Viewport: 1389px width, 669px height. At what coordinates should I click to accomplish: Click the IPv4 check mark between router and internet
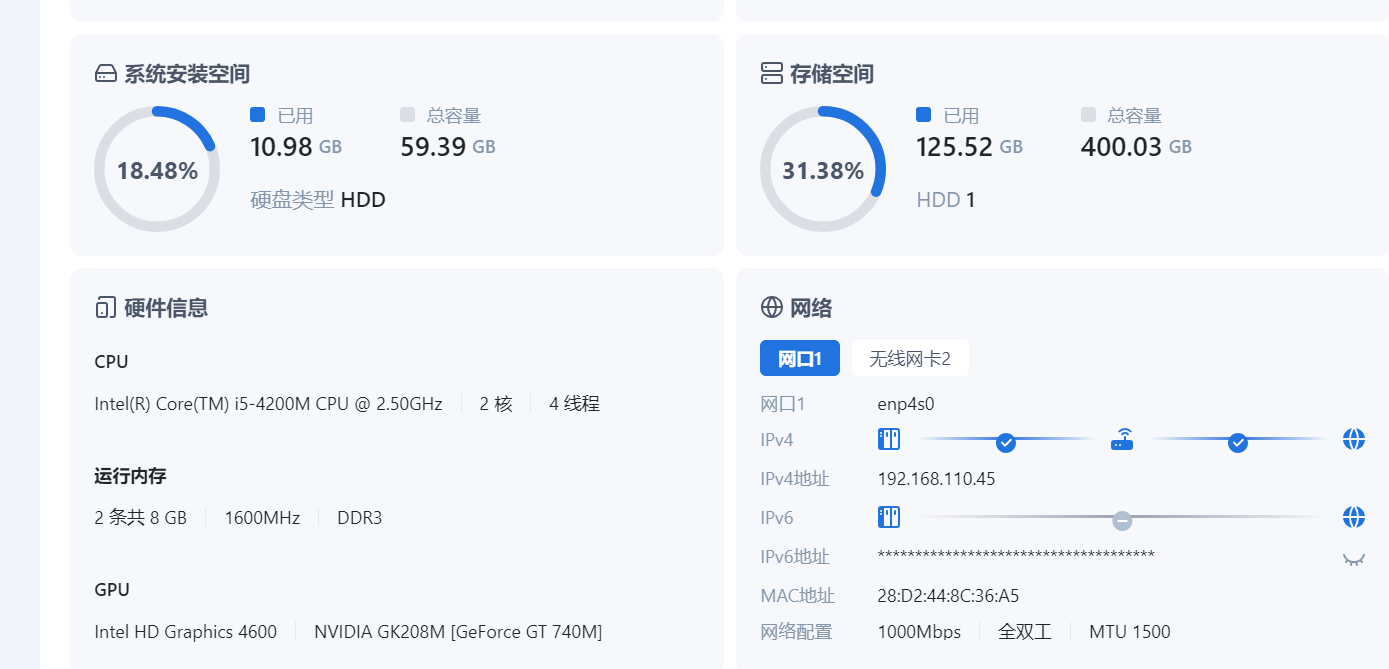(1238, 442)
